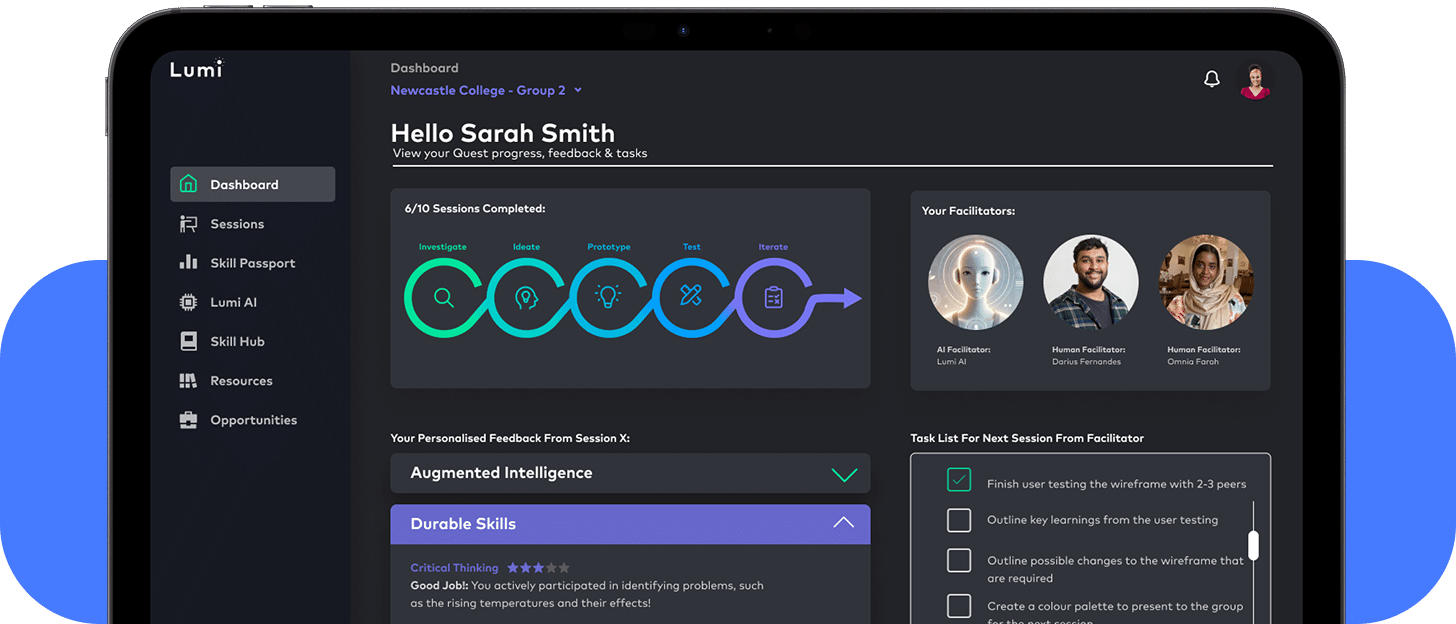Click the Prototype lightbulb icon
The height and width of the screenshot is (624, 1456).
click(608, 297)
